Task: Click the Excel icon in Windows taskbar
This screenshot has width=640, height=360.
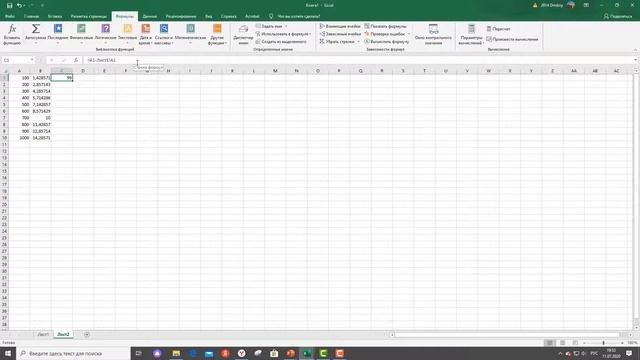Action: click(307, 353)
